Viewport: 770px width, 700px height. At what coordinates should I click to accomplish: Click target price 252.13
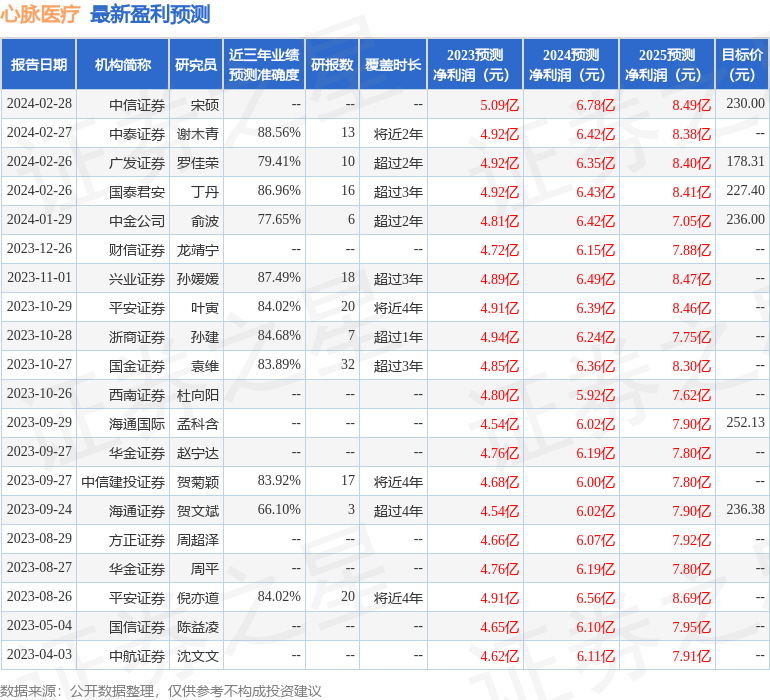(745, 422)
